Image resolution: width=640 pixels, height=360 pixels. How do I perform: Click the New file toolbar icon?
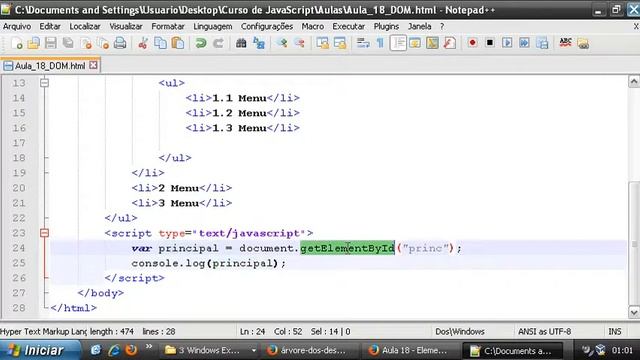pos(17,43)
